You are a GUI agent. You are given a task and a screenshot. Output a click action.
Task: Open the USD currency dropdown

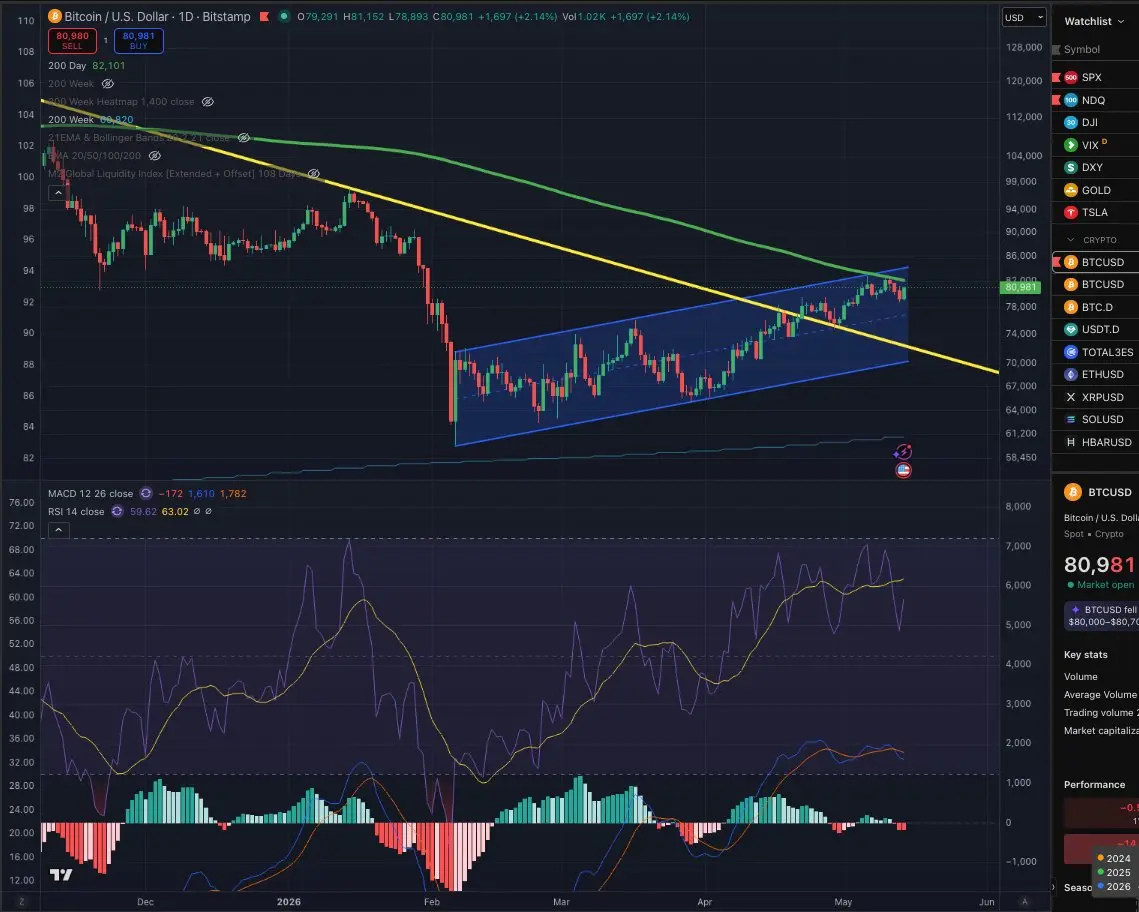[x=1024, y=17]
